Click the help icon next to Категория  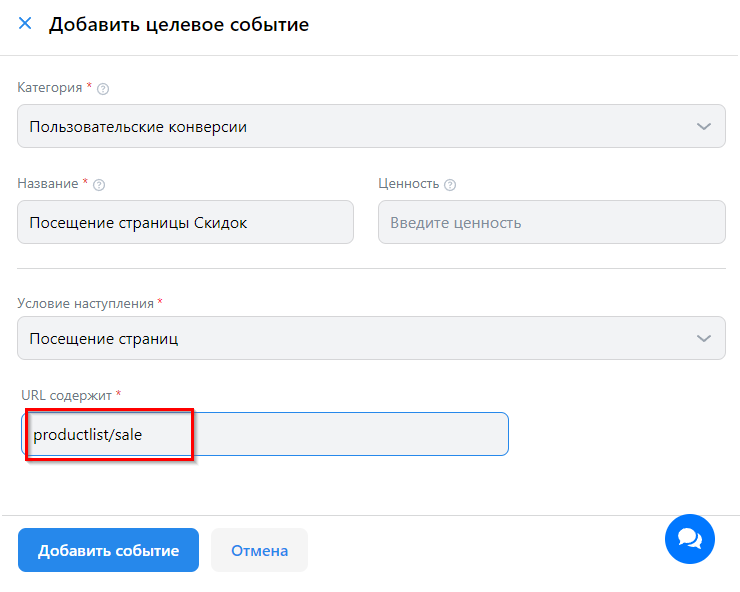pos(103,89)
